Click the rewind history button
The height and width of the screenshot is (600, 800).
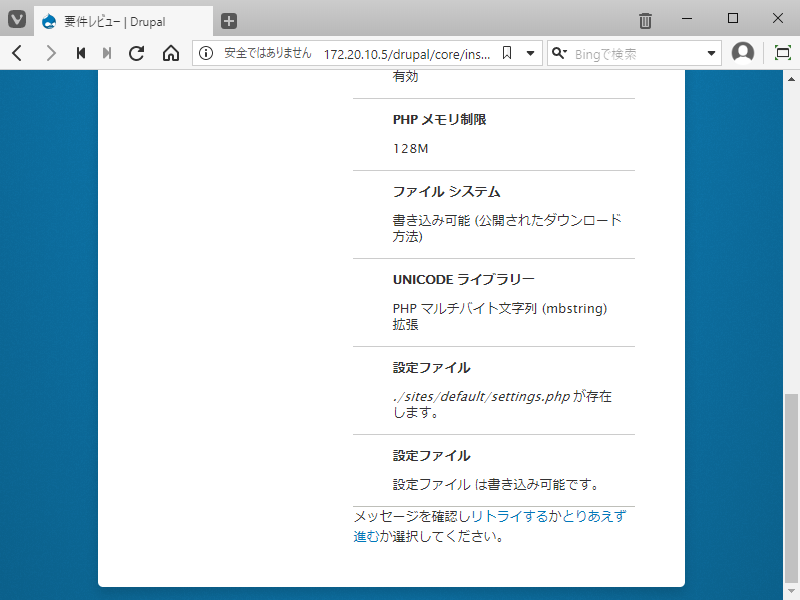pos(81,53)
